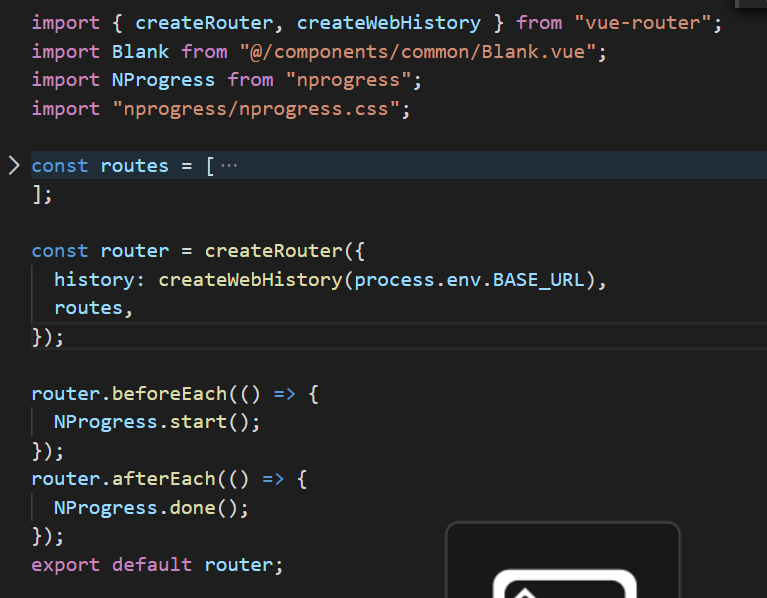Image resolution: width=767 pixels, height=598 pixels.
Task: Click NProgress in the third import line
Action: [163, 80]
